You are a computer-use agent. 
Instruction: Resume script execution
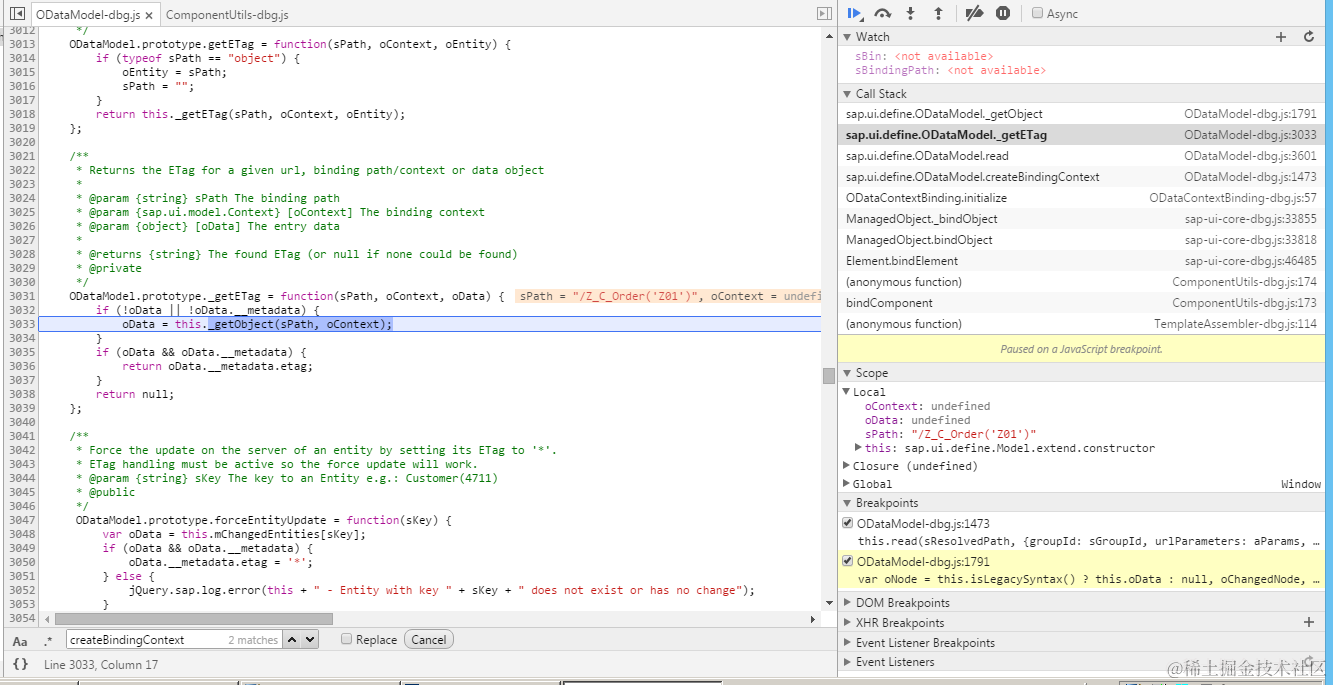pos(855,13)
